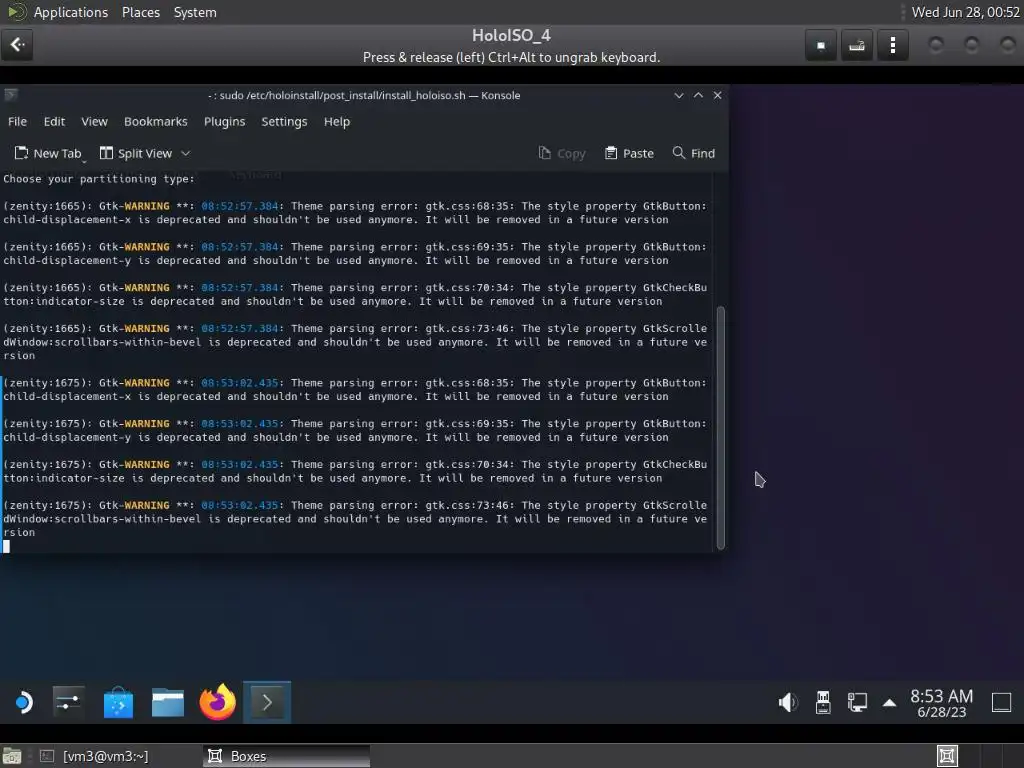Expand hidden system tray icons arrow
Screen dimensions: 1024x768
[x=889, y=703]
